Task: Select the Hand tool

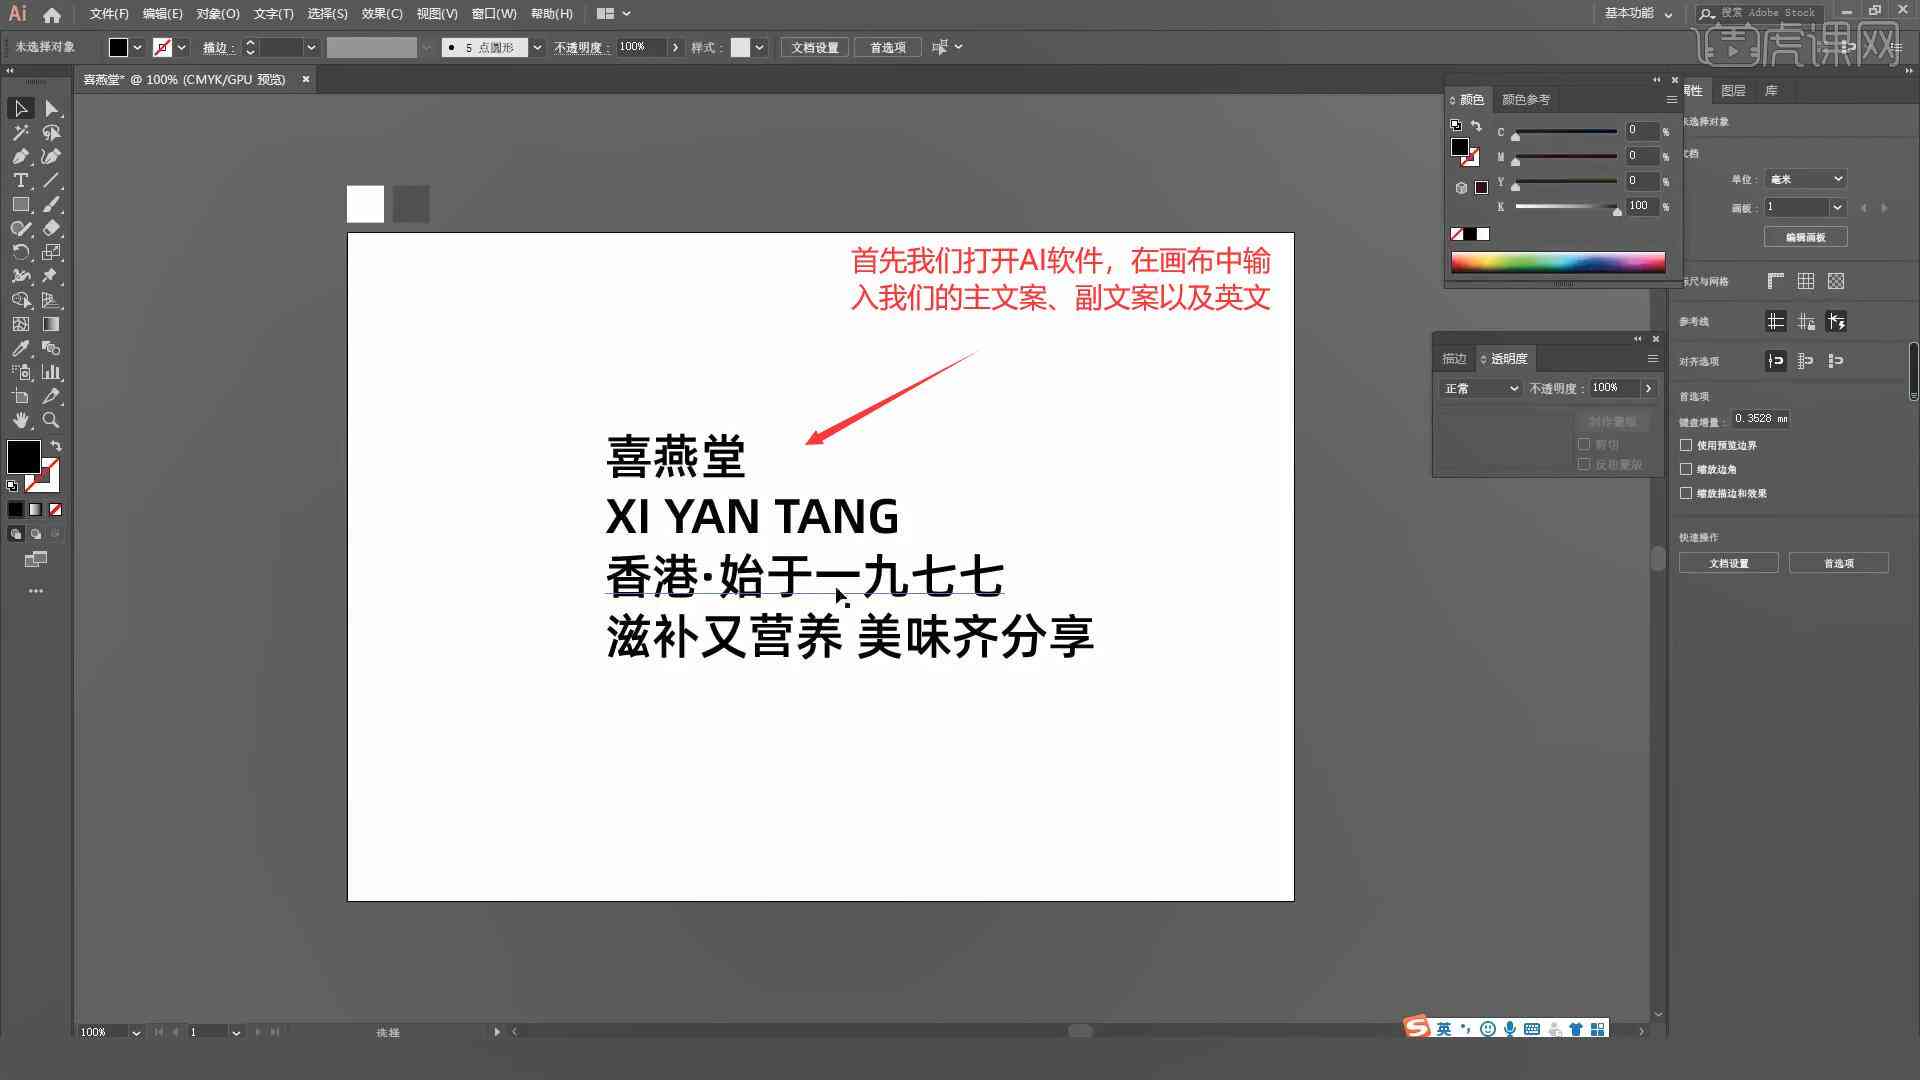Action: click(18, 421)
